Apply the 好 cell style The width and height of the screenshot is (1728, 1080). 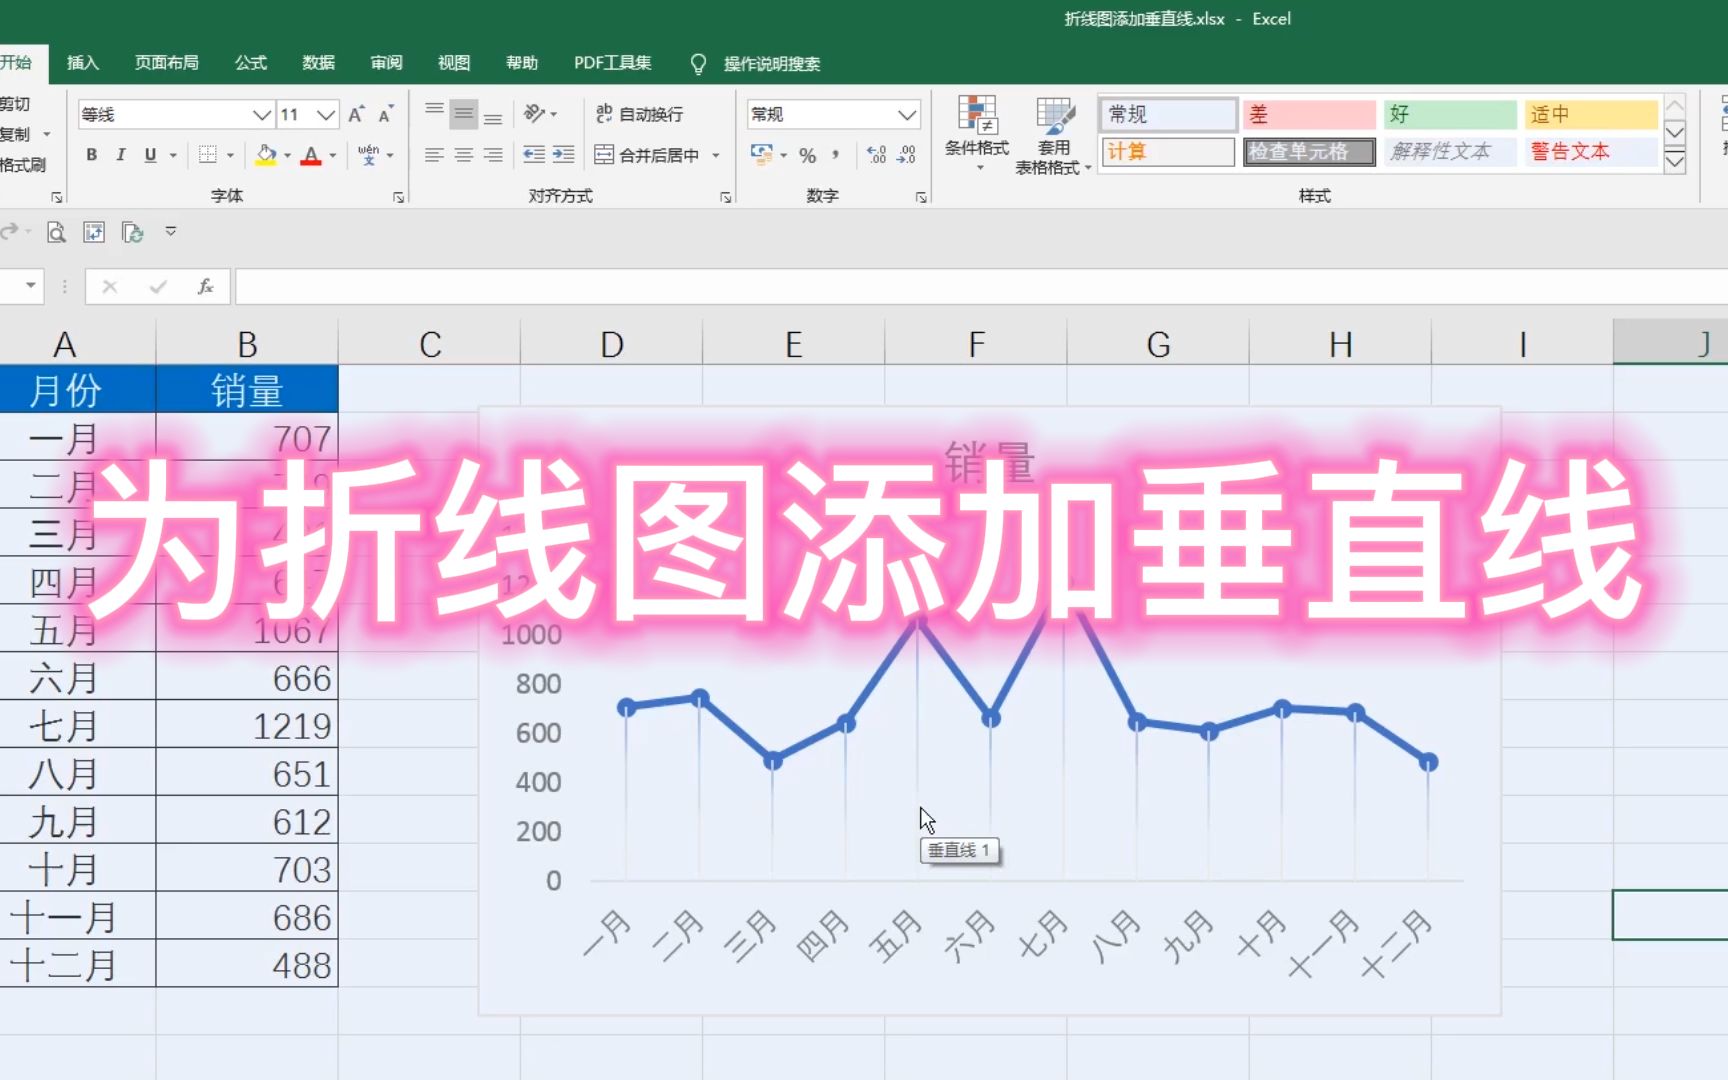click(1449, 113)
